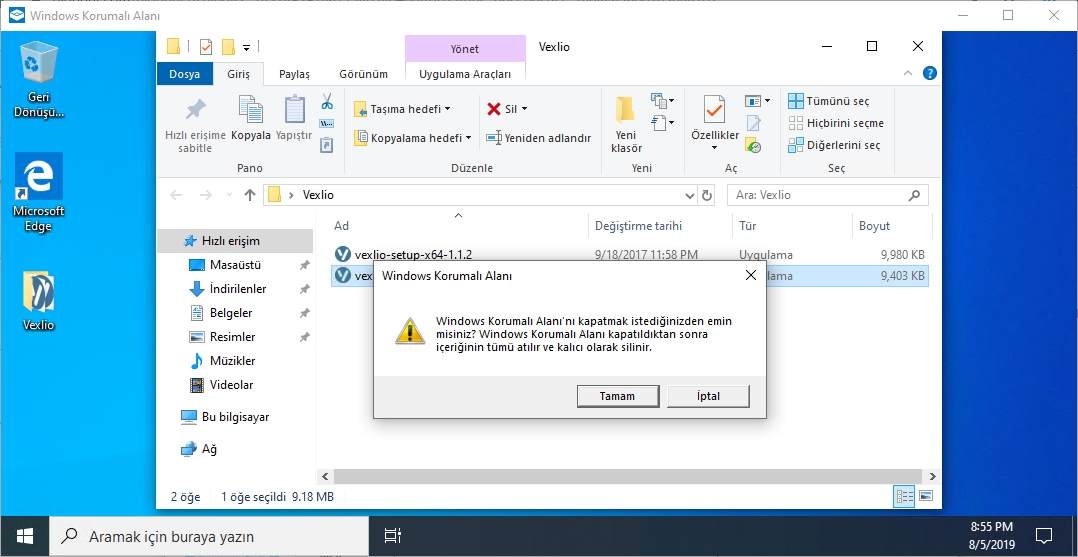
Task: Collapse the ribbon with the chevron
Action: tap(908, 73)
